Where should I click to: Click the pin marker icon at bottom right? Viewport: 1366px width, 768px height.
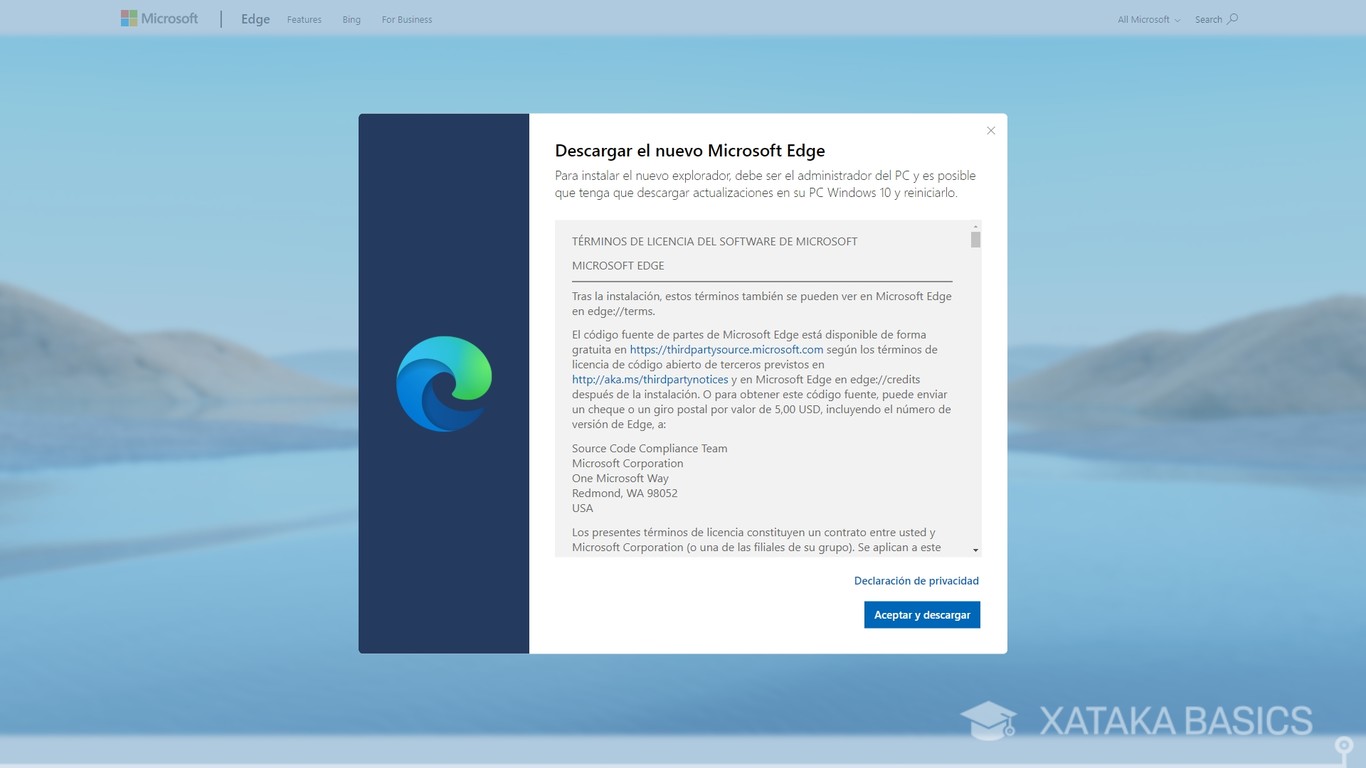pos(1344,745)
